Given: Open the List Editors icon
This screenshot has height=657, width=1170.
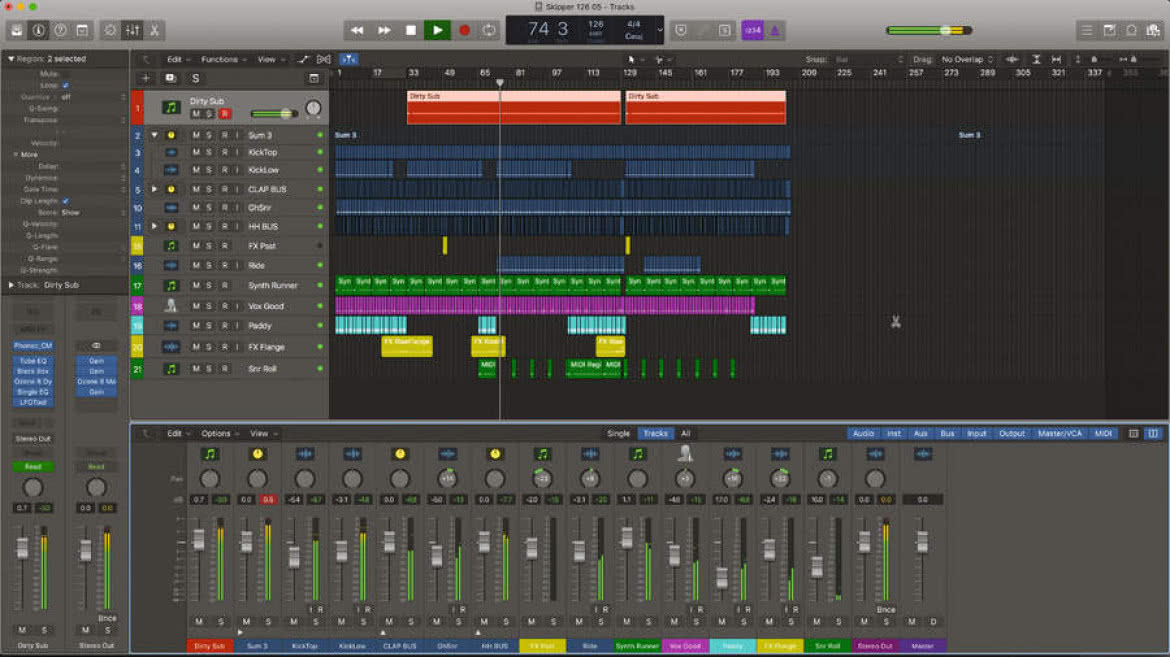Looking at the screenshot, I should coord(1086,31).
